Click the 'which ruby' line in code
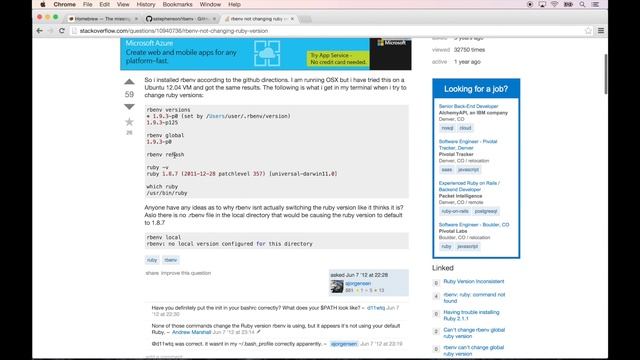The width and height of the screenshot is (640, 360). (162, 187)
